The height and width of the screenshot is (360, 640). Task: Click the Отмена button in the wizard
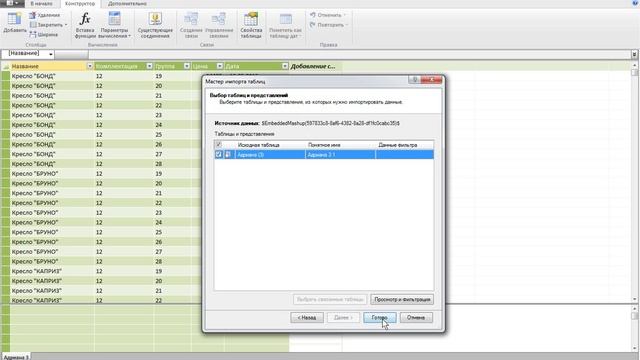pos(416,317)
